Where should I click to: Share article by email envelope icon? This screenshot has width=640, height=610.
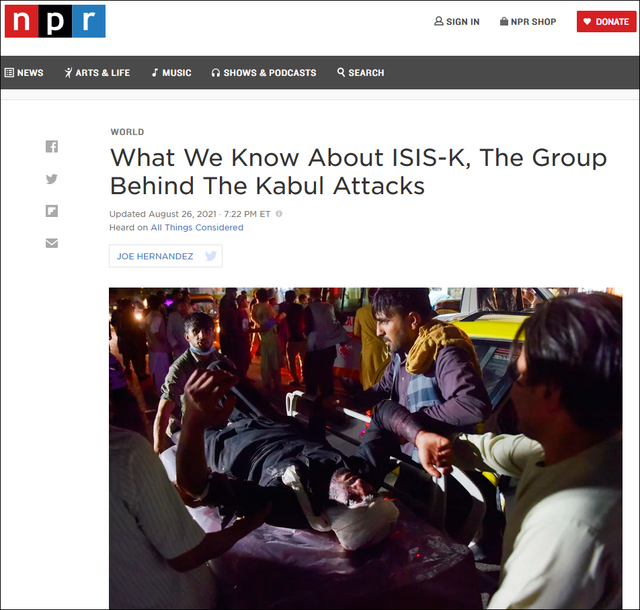52,243
